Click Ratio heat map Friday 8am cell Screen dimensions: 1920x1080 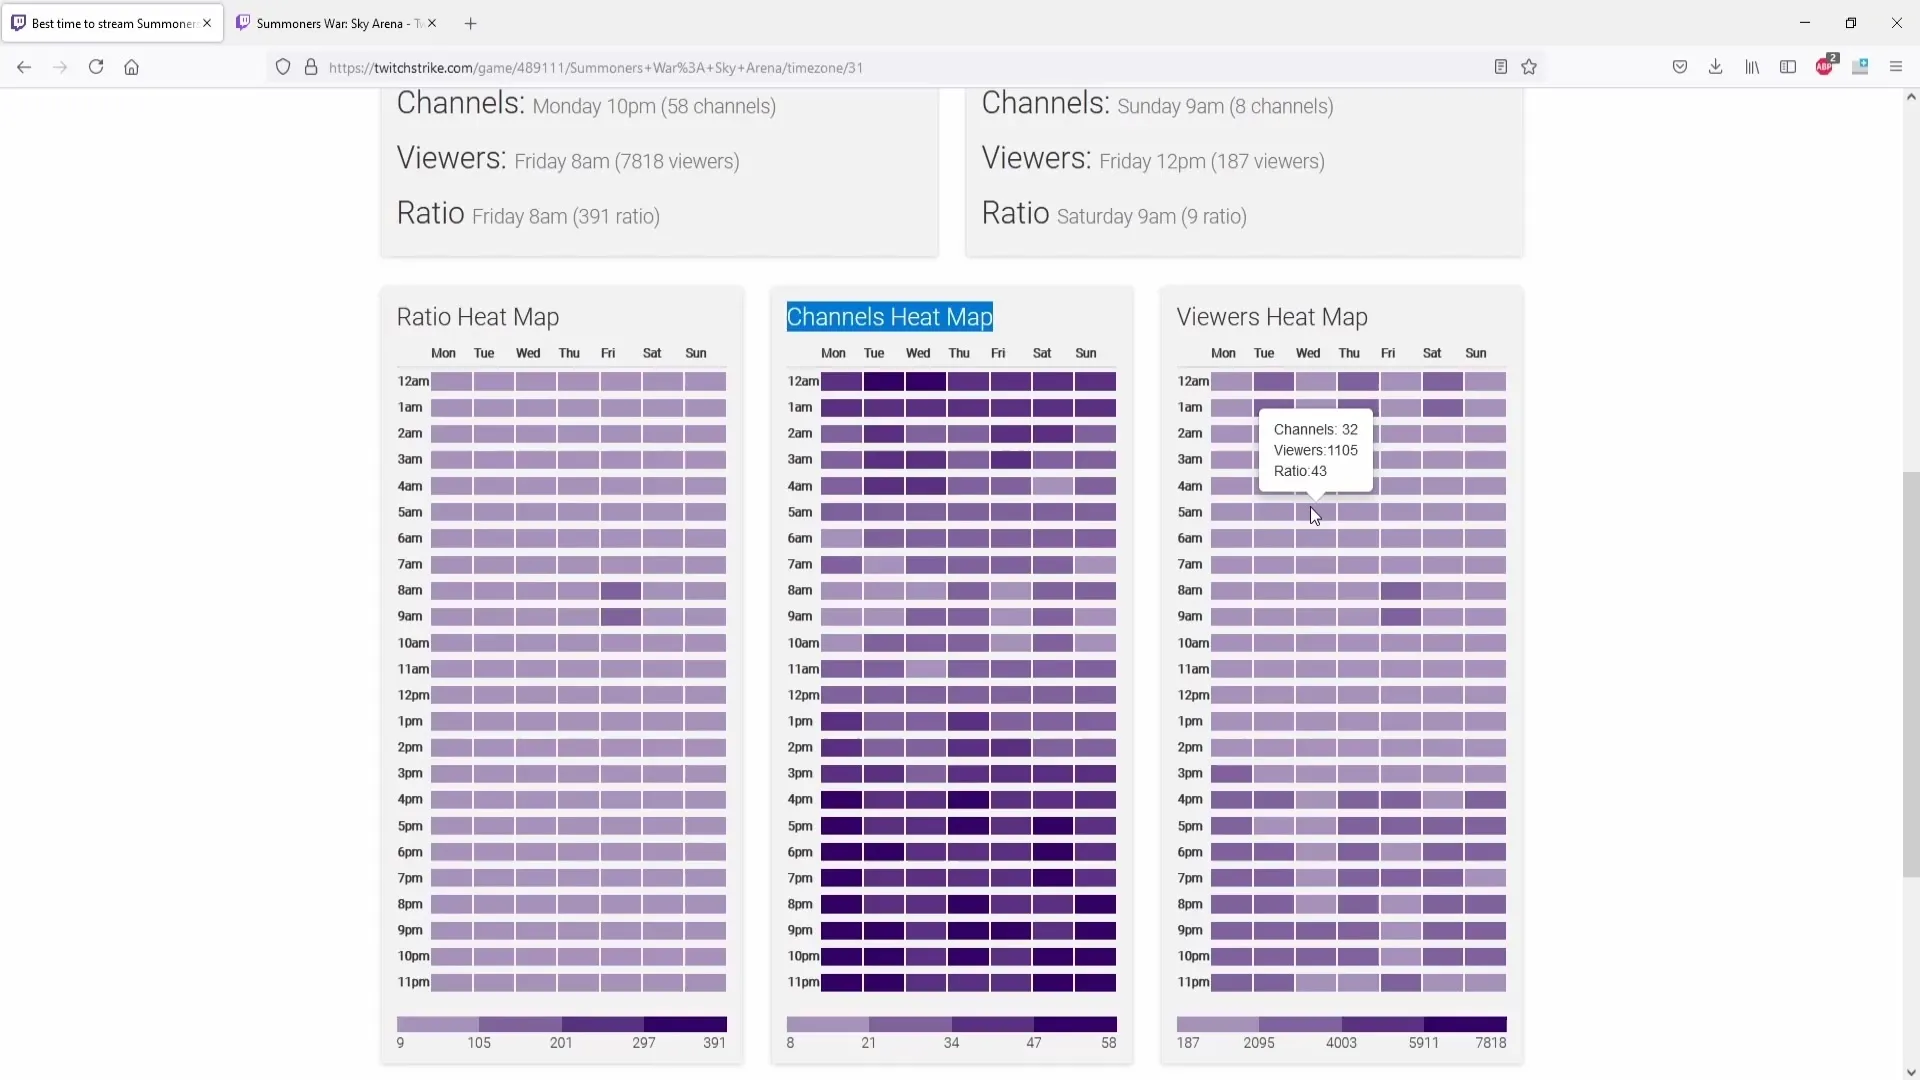click(621, 591)
